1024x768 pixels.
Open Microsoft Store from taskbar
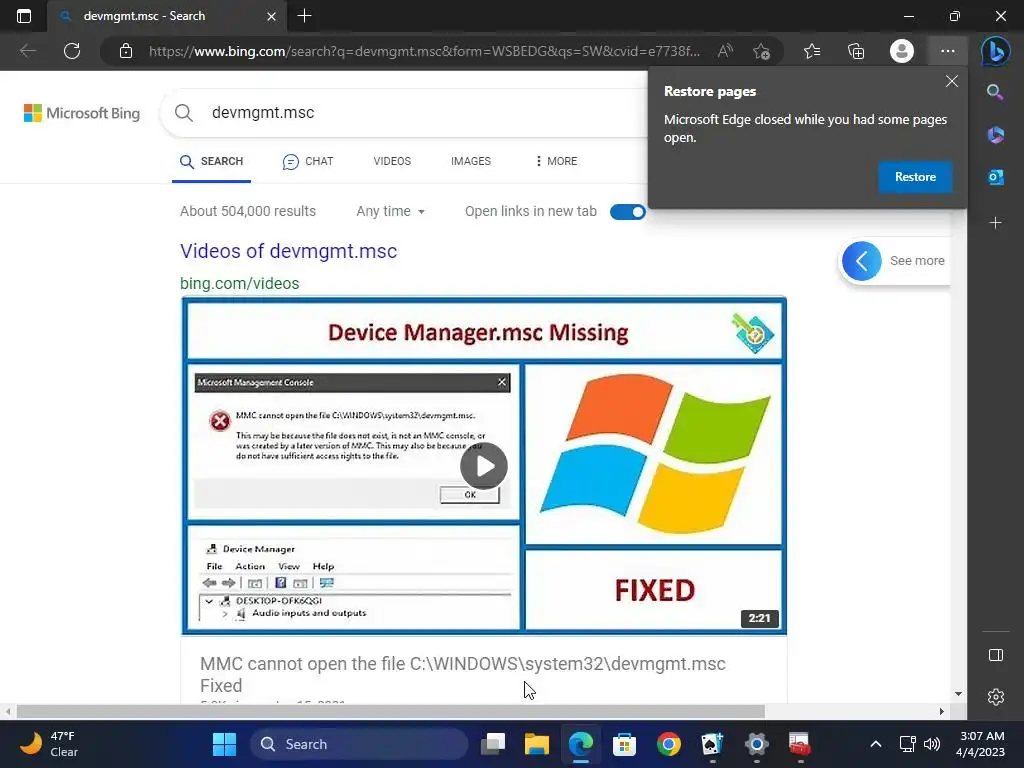click(624, 744)
